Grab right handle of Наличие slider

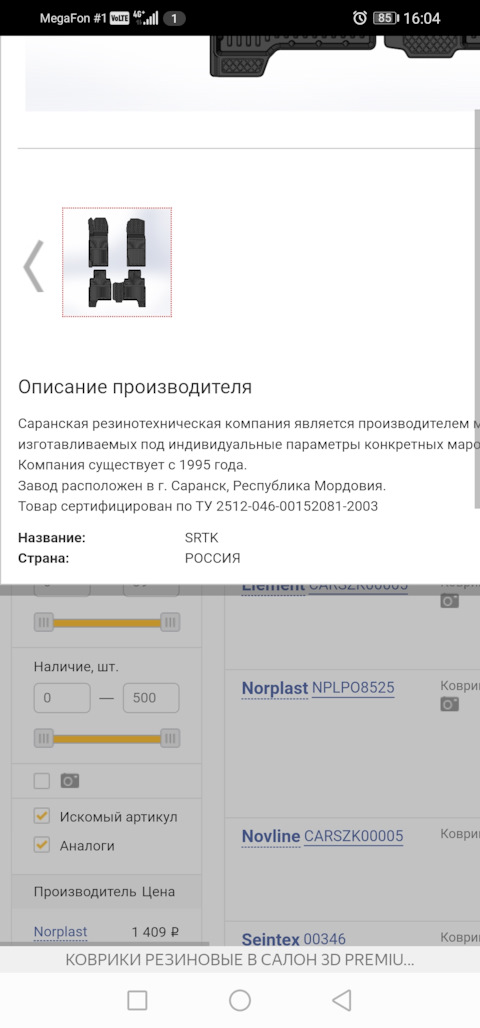(x=170, y=739)
